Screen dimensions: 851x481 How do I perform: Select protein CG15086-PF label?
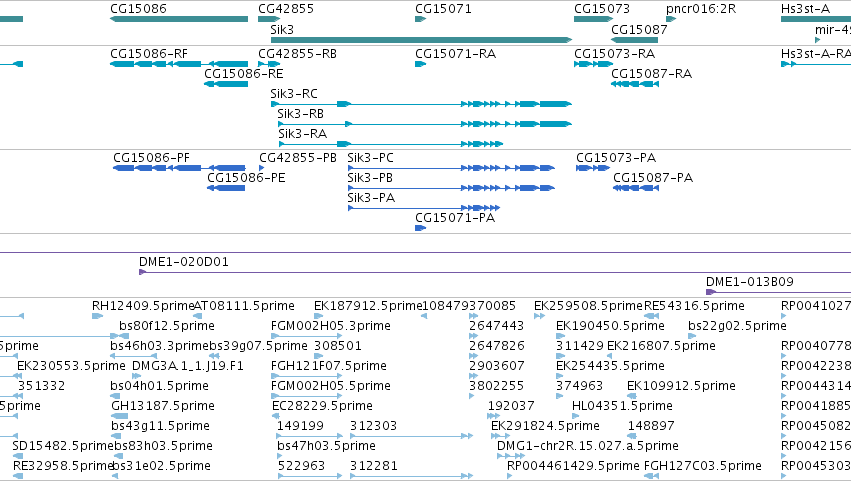click(x=151, y=158)
